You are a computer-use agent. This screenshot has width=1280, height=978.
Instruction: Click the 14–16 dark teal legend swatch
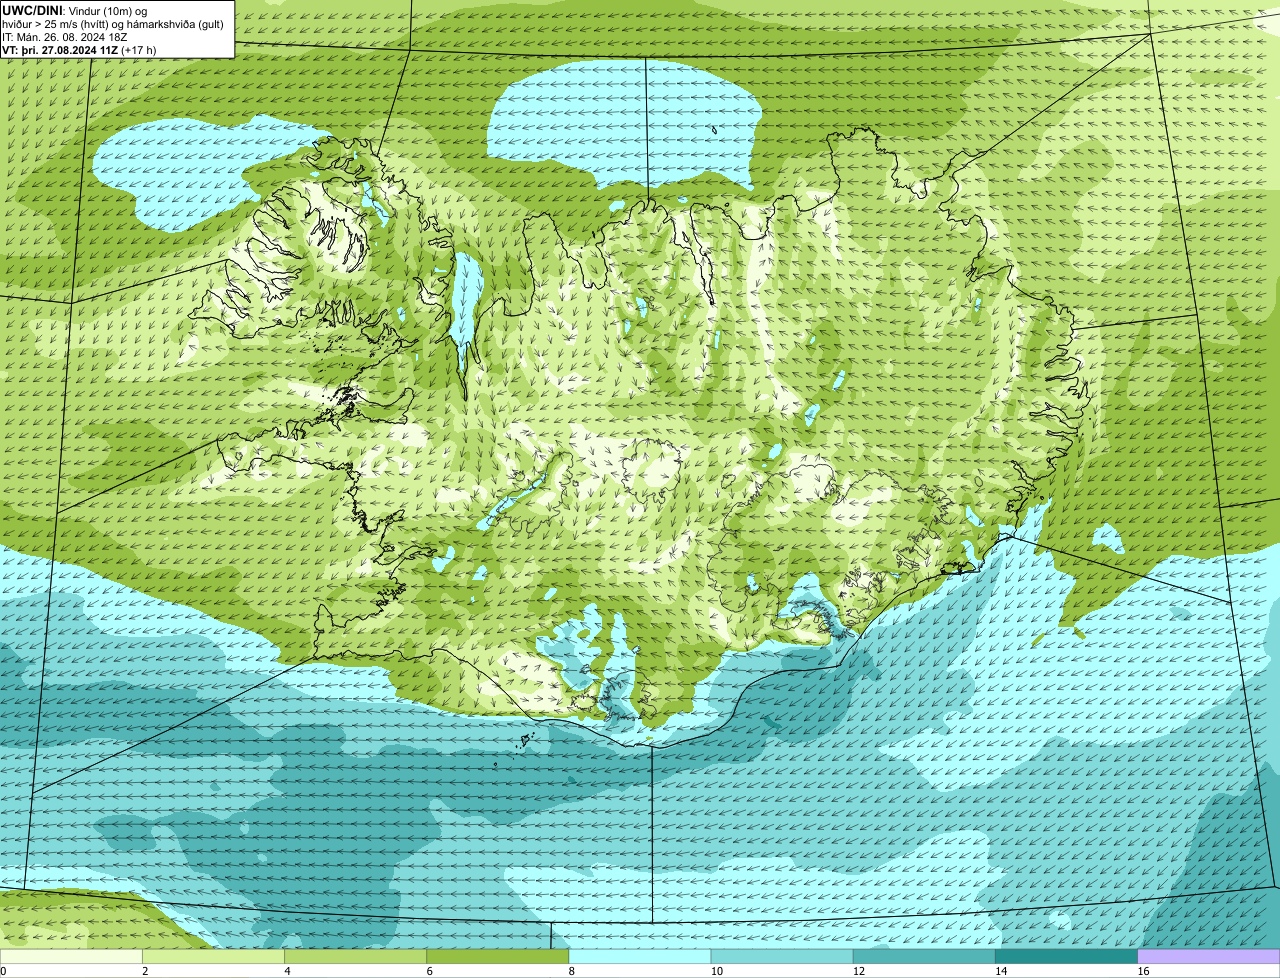pyautogui.click(x=1066, y=957)
